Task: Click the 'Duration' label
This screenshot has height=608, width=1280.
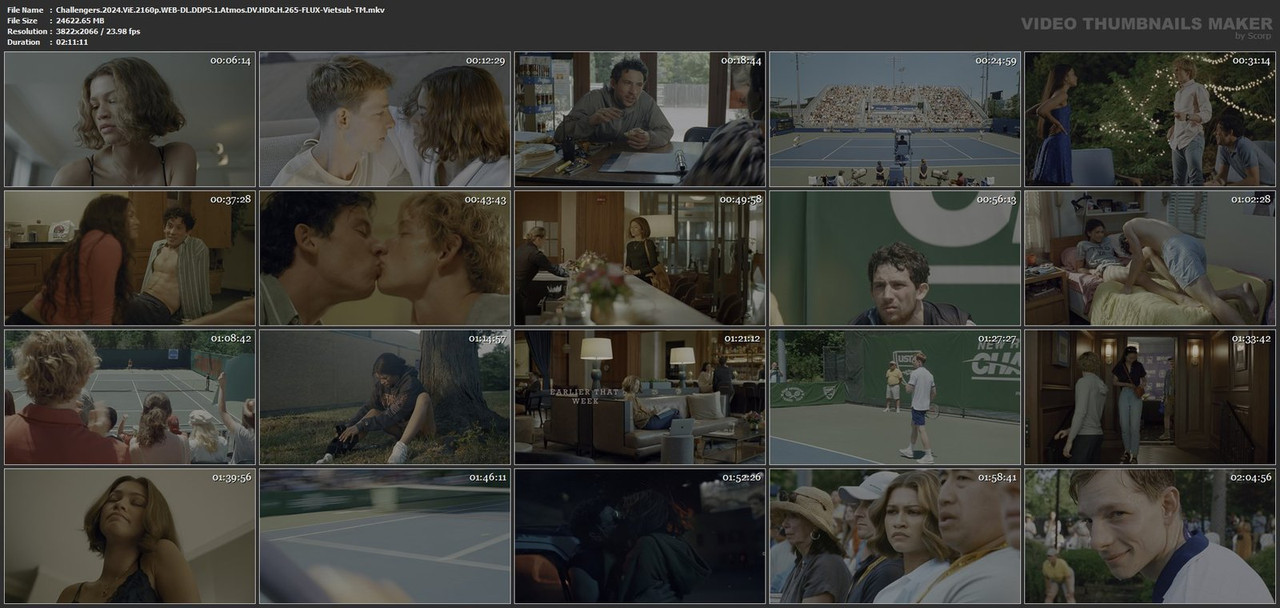Action: tap(23, 42)
